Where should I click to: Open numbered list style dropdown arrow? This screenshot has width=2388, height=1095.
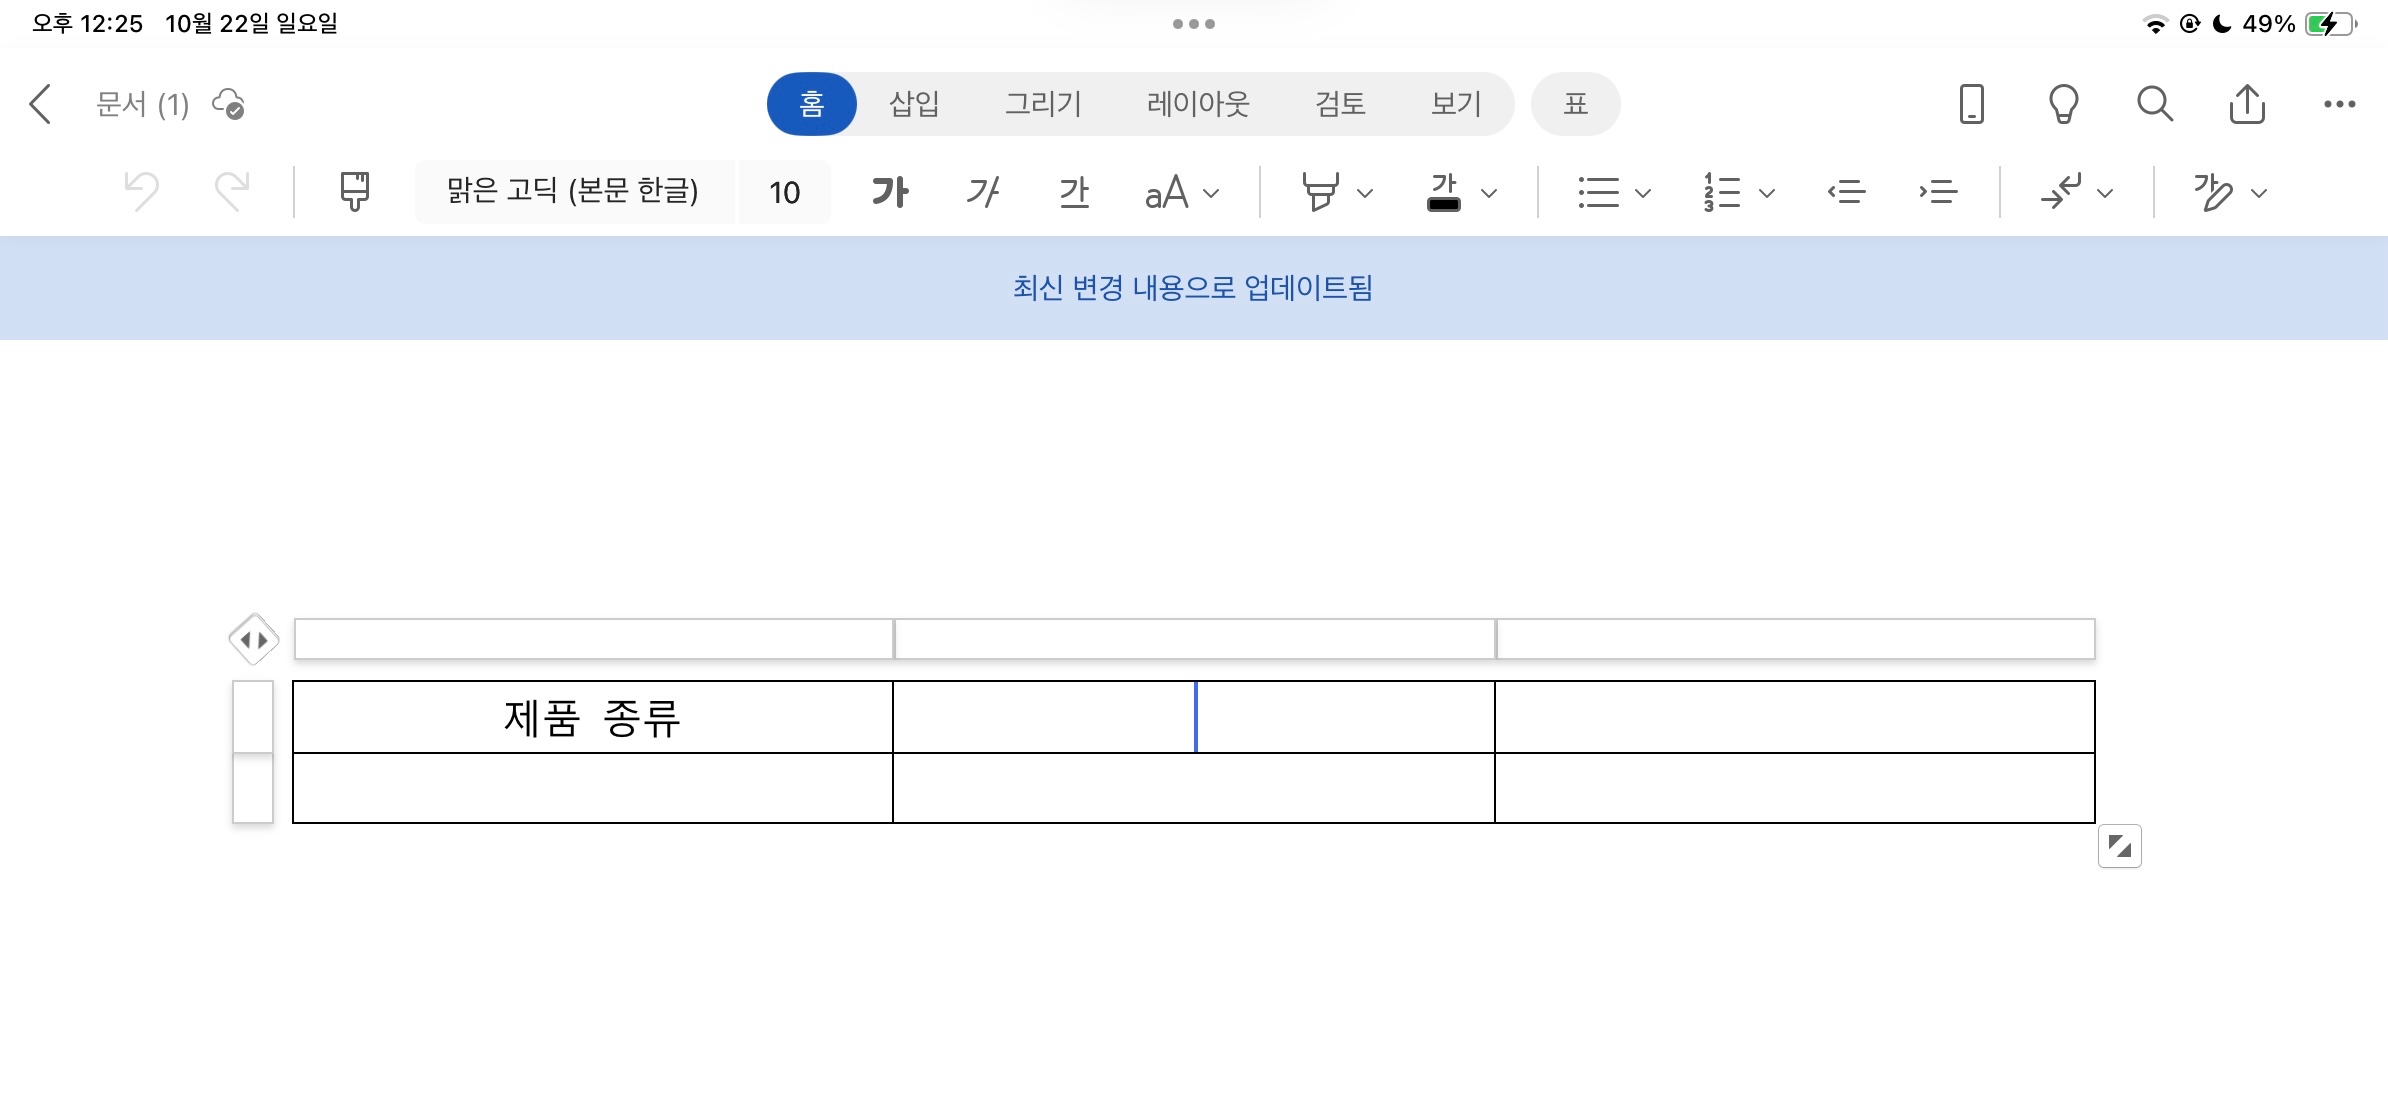point(1767,193)
